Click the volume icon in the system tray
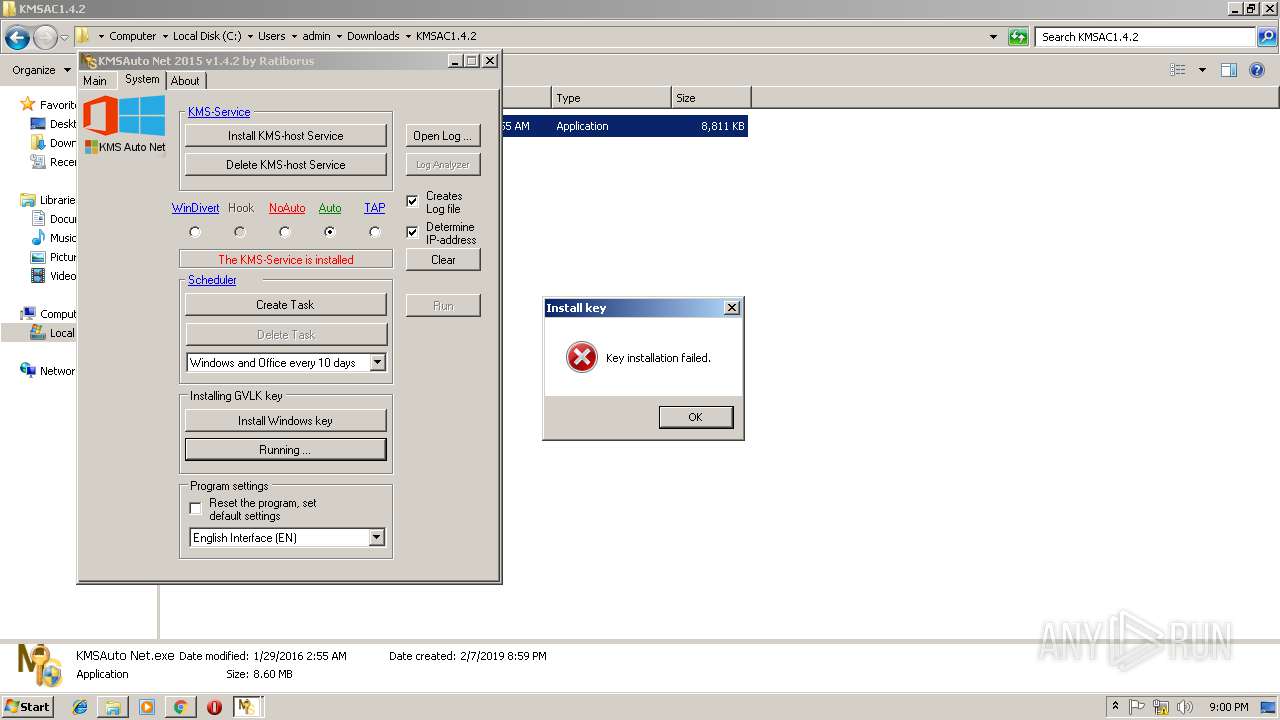 click(1185, 707)
